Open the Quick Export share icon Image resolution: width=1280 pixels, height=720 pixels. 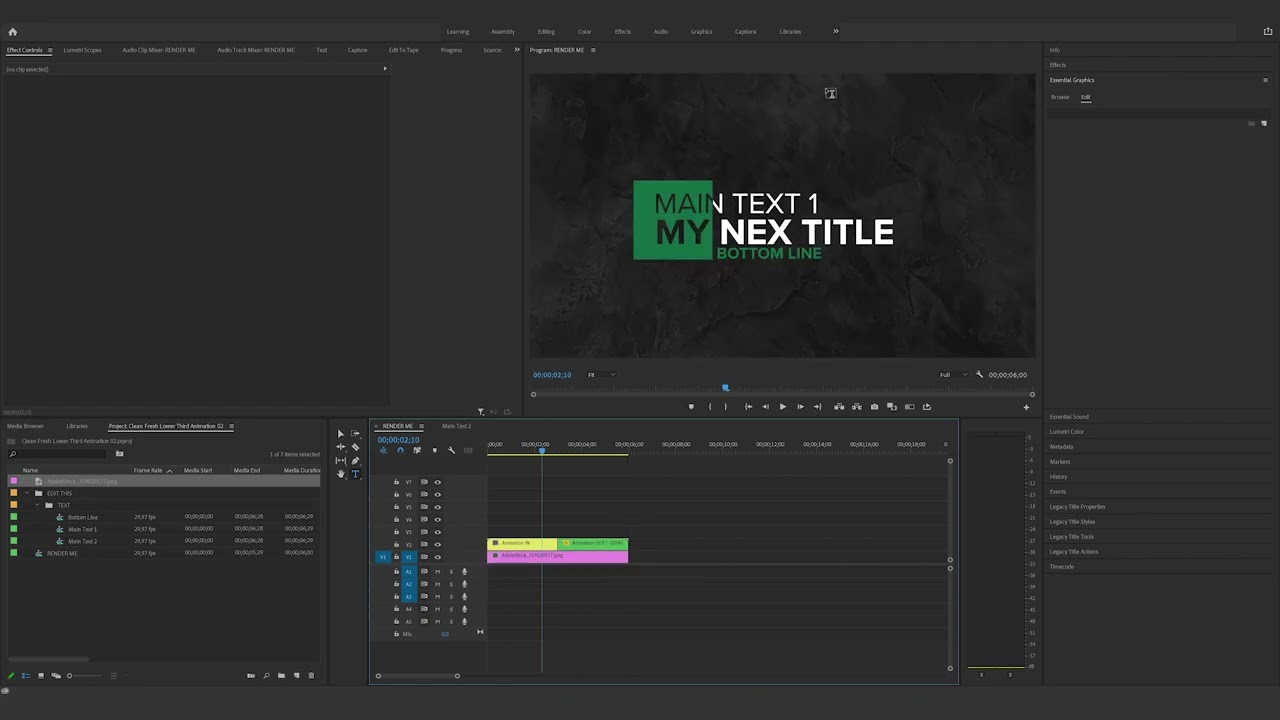click(x=1268, y=32)
